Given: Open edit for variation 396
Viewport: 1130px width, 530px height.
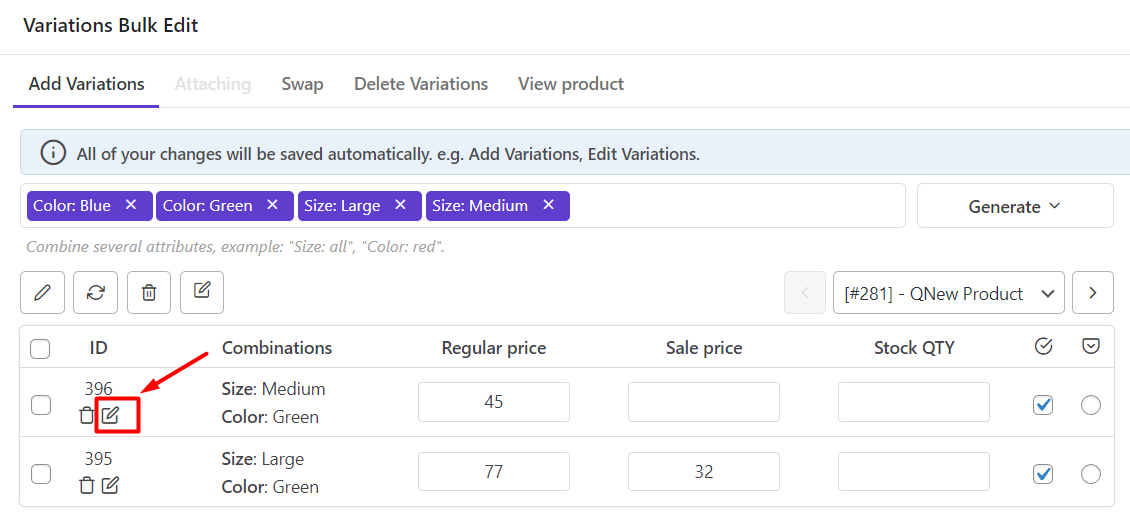Looking at the screenshot, I should (x=111, y=415).
